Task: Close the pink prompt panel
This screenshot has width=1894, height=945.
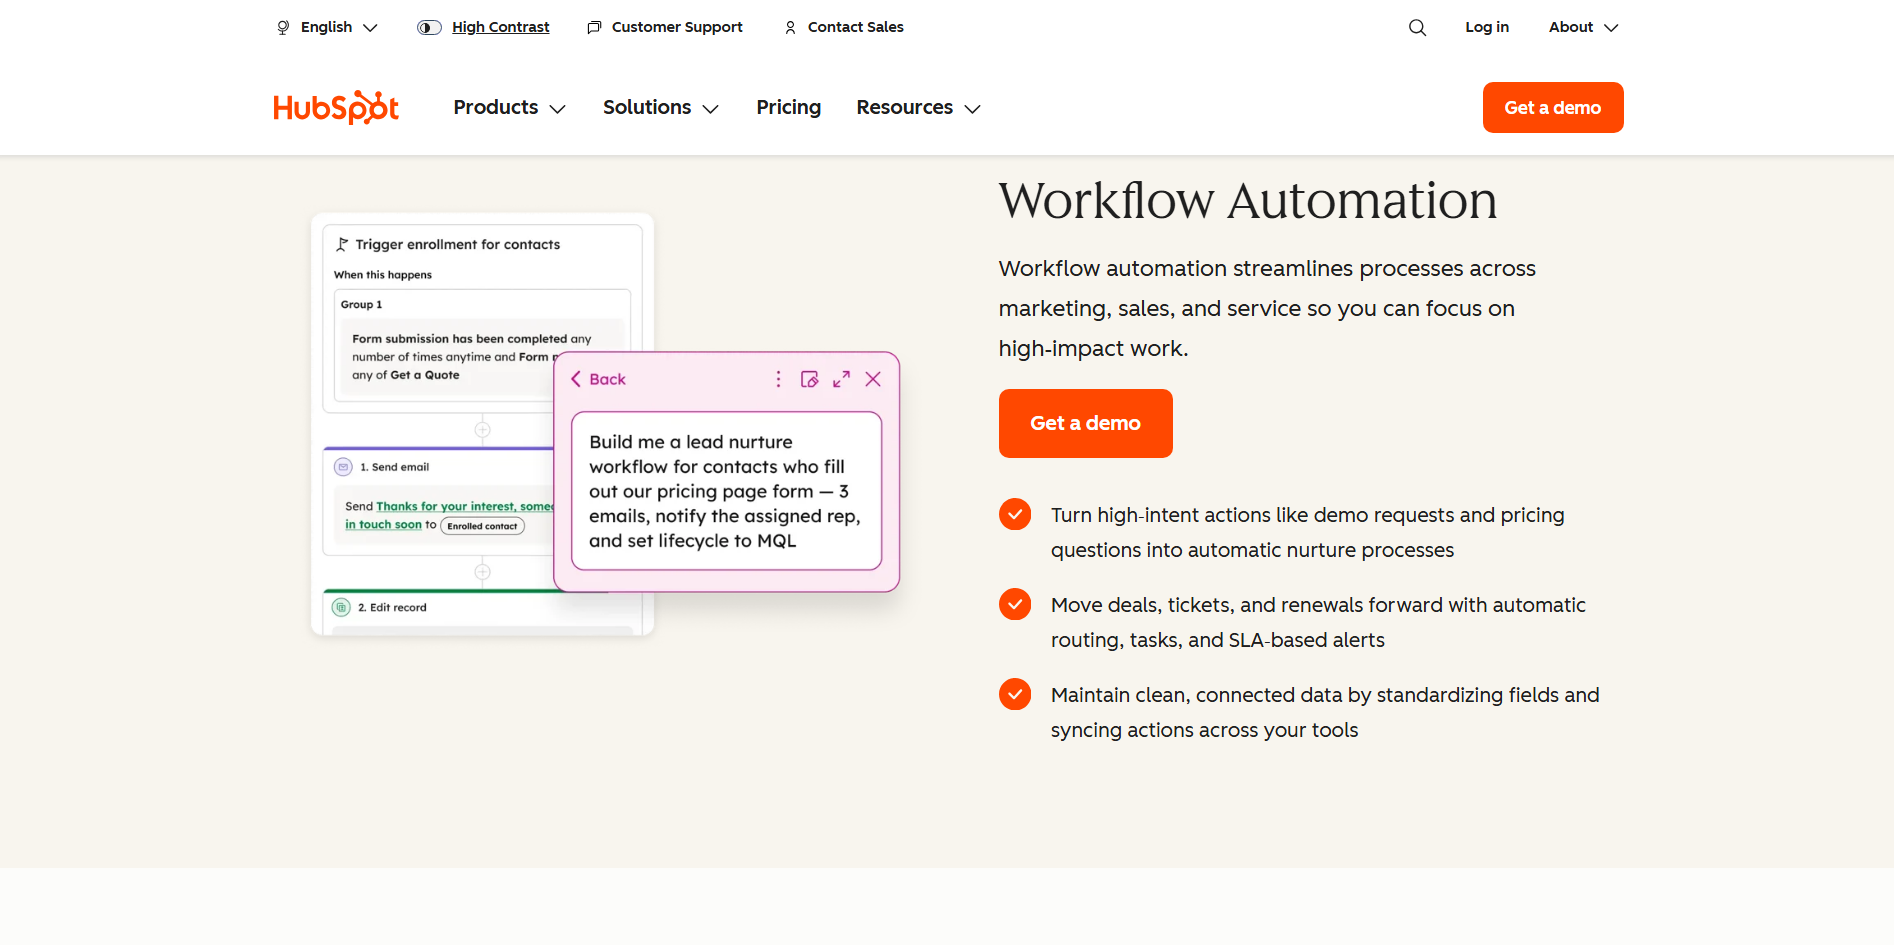Action: [x=873, y=379]
